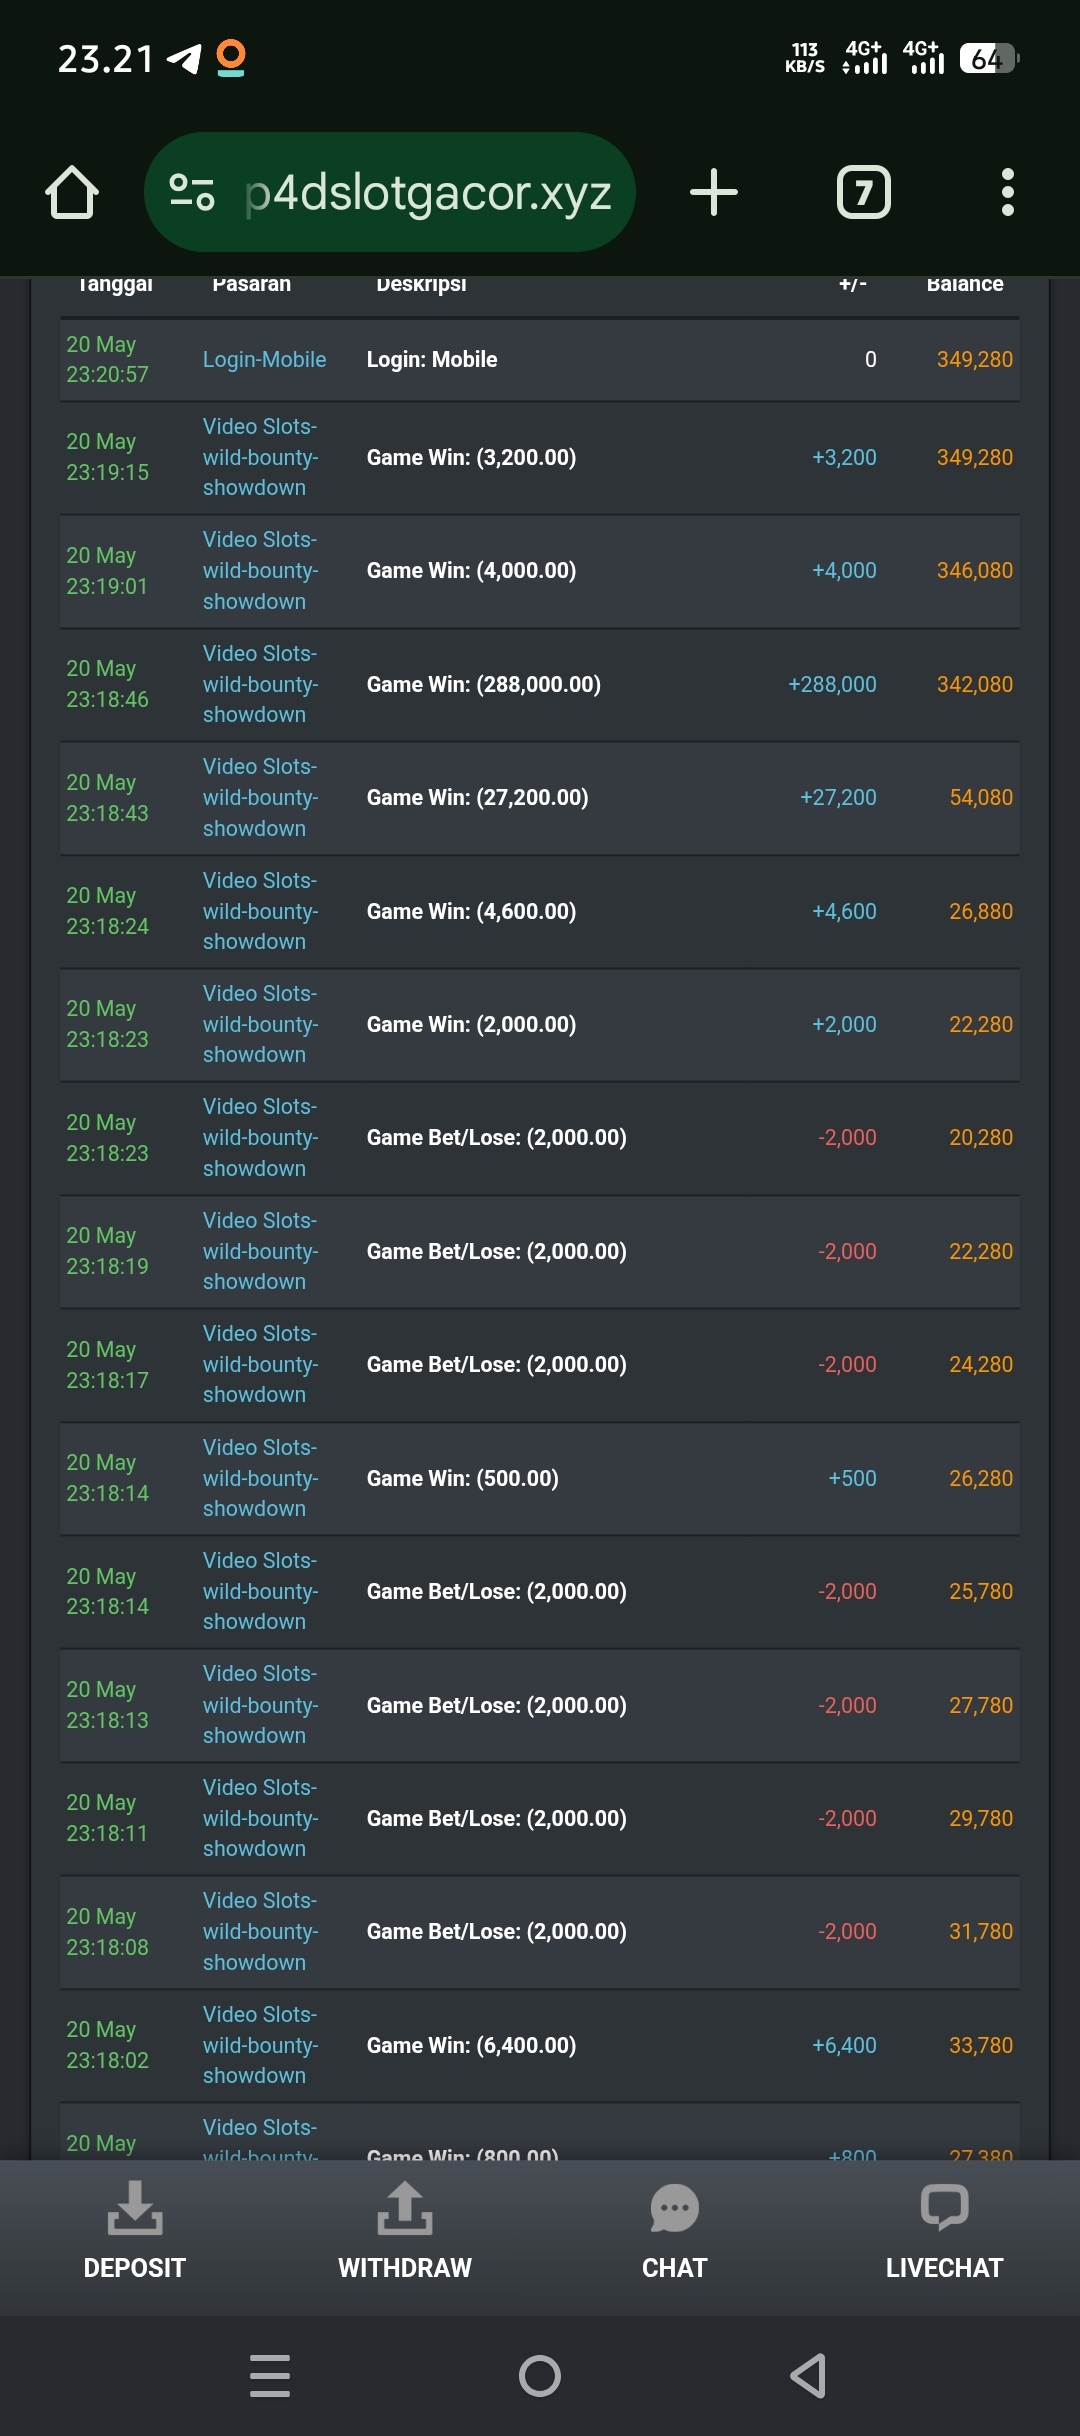Select the Game Win 27,200.00 row
The width and height of the screenshot is (1080, 2436).
coord(540,798)
